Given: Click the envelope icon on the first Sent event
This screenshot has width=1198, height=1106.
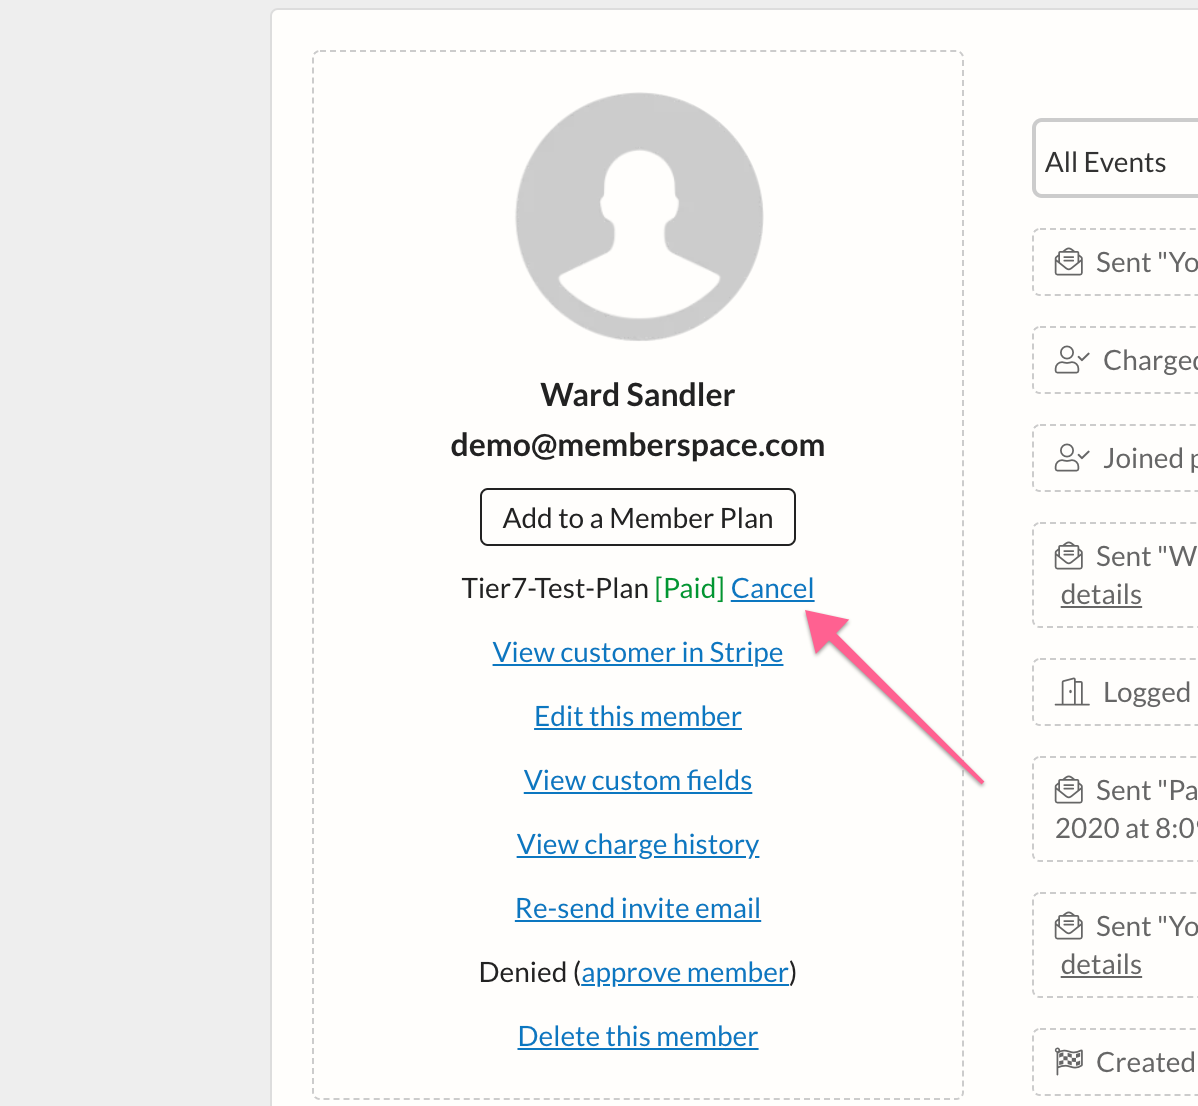Looking at the screenshot, I should coord(1069,261).
